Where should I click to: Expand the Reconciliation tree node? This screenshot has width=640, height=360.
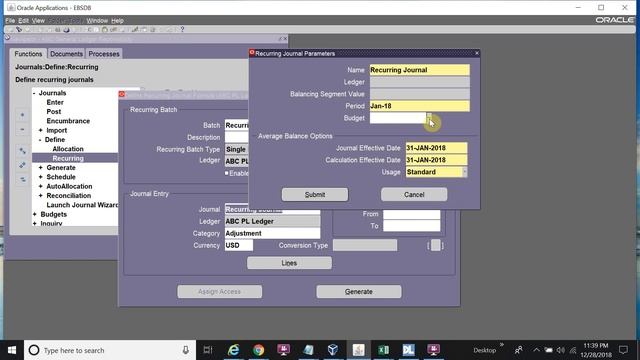[x=40, y=196]
